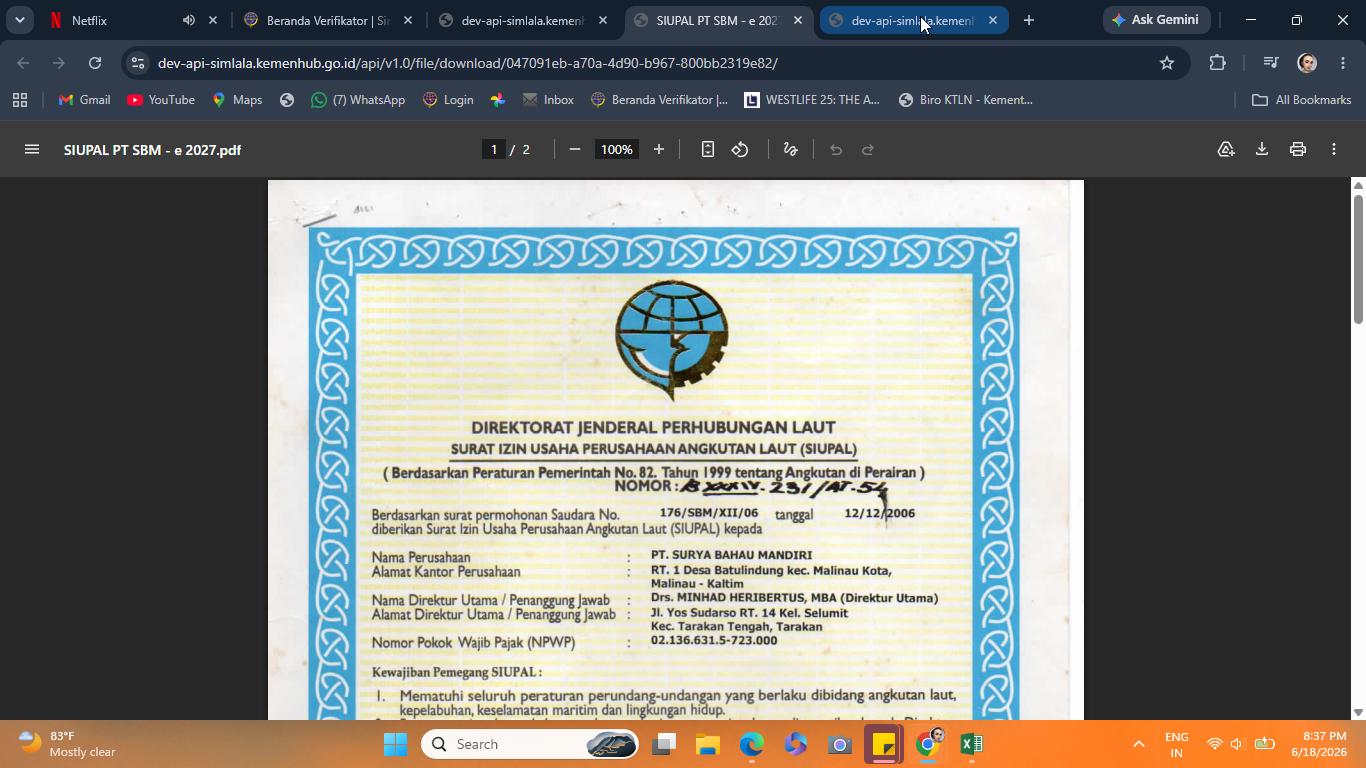The image size is (1366, 768).
Task: Click the PDF vertical scrollbar thumb
Action: 1358,258
